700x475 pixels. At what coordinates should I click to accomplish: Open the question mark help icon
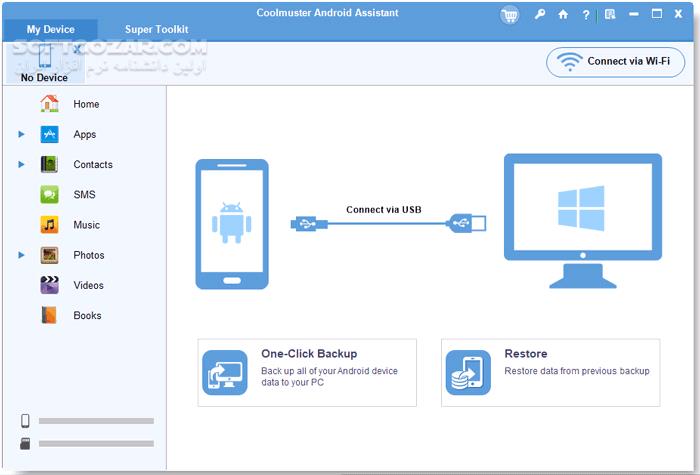[586, 15]
